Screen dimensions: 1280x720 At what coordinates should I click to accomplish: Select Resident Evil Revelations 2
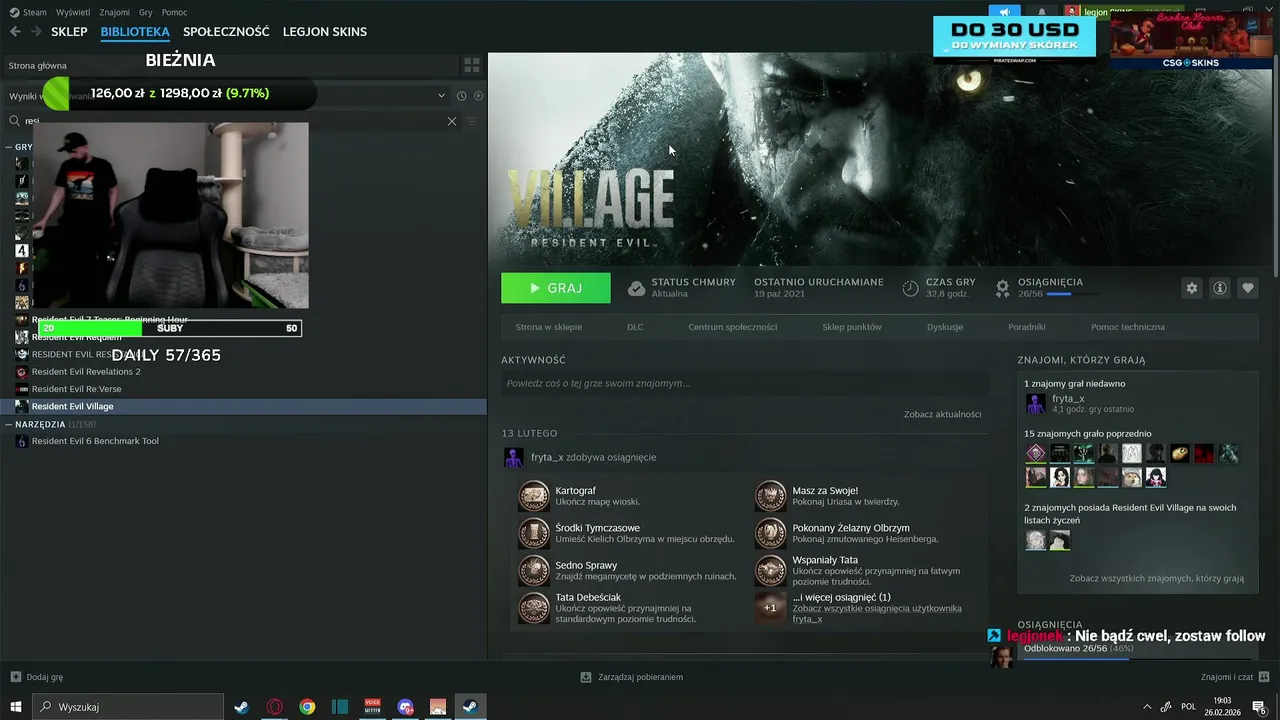pyautogui.click(x=86, y=372)
